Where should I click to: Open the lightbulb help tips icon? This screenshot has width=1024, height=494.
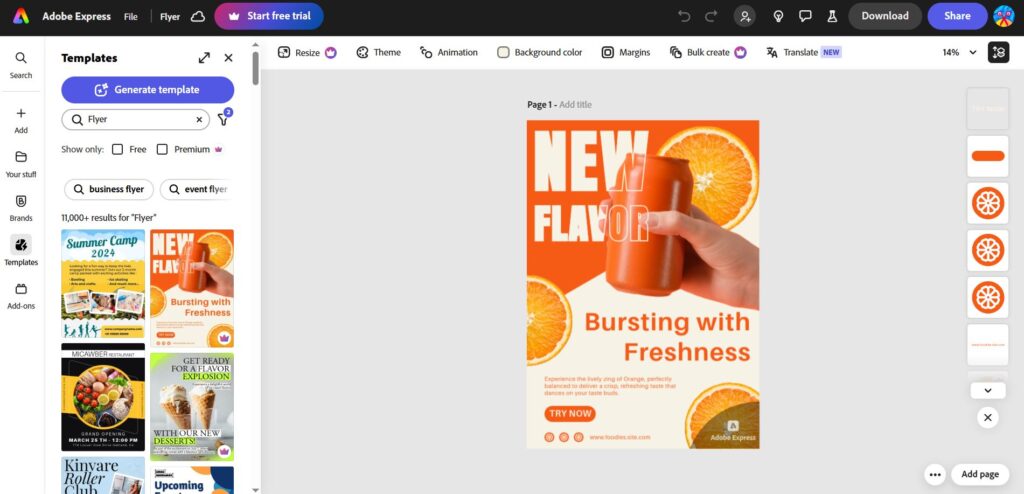pos(778,16)
